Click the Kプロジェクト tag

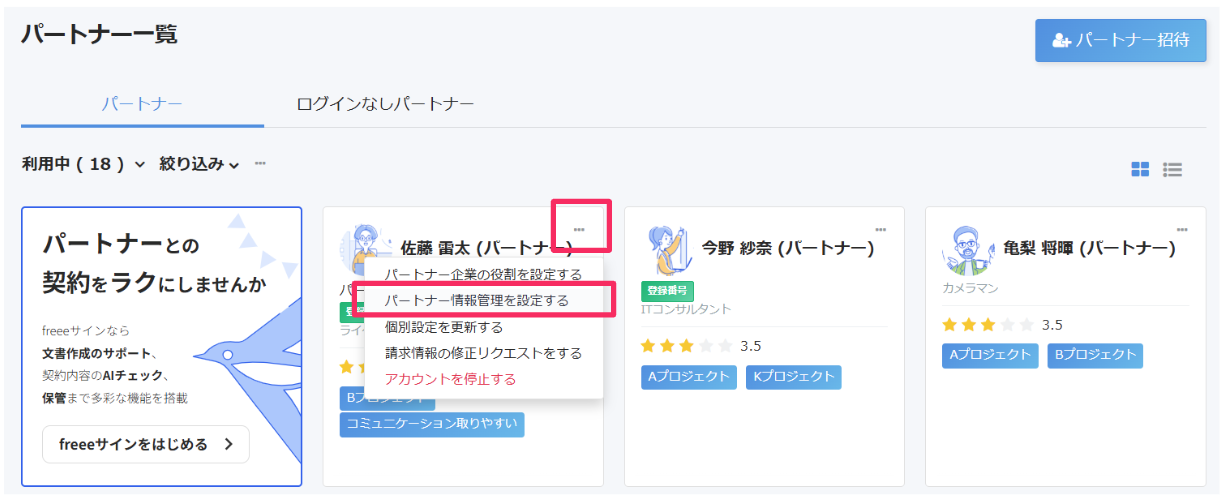click(x=794, y=377)
